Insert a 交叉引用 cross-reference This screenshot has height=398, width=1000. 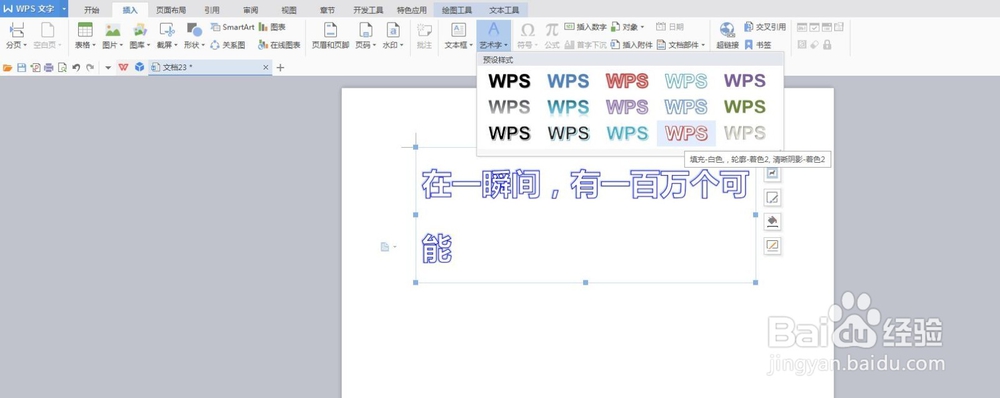pos(765,27)
